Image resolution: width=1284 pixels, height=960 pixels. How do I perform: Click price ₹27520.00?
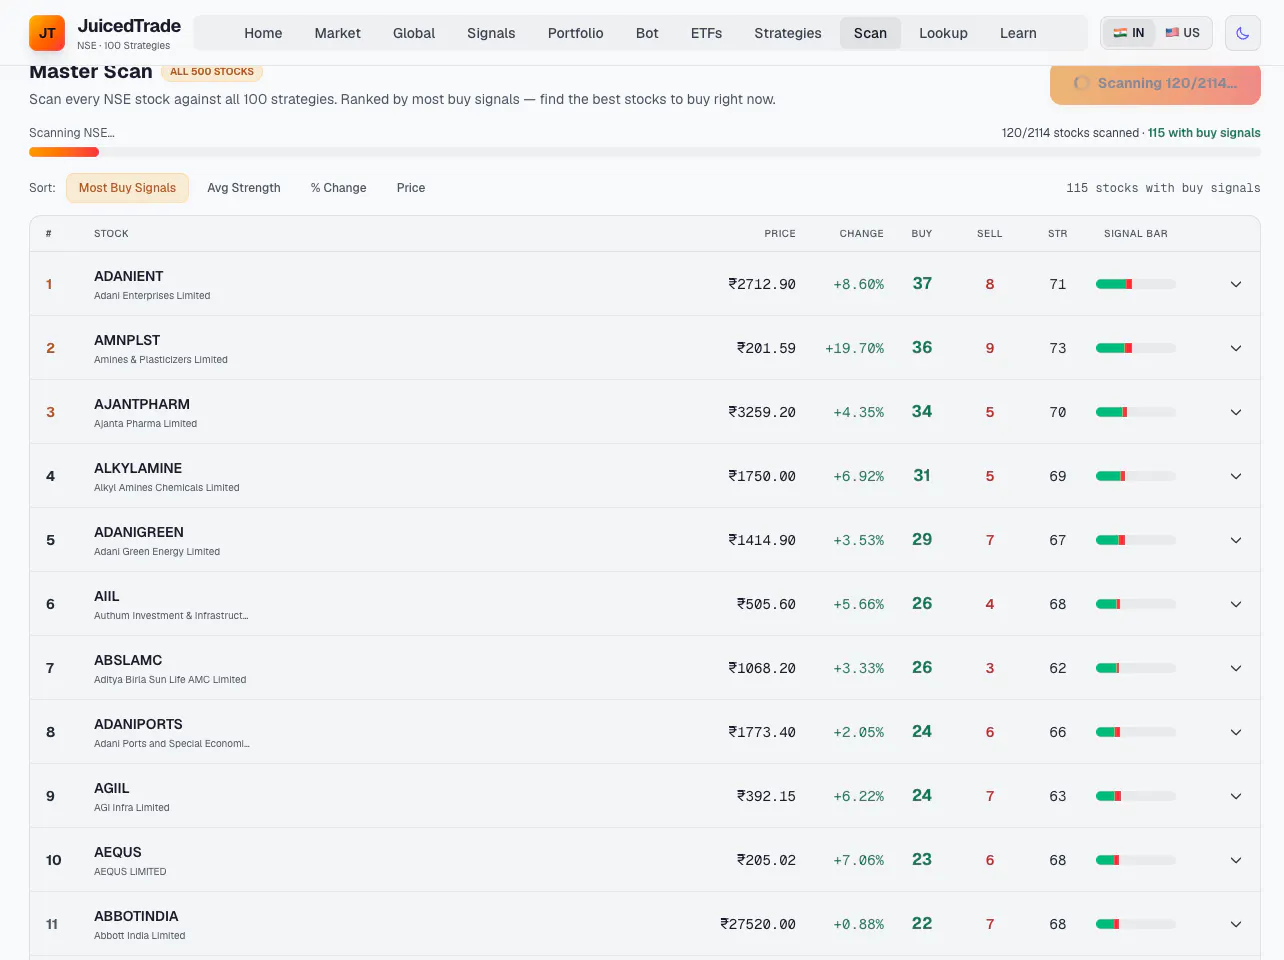(x=758, y=924)
